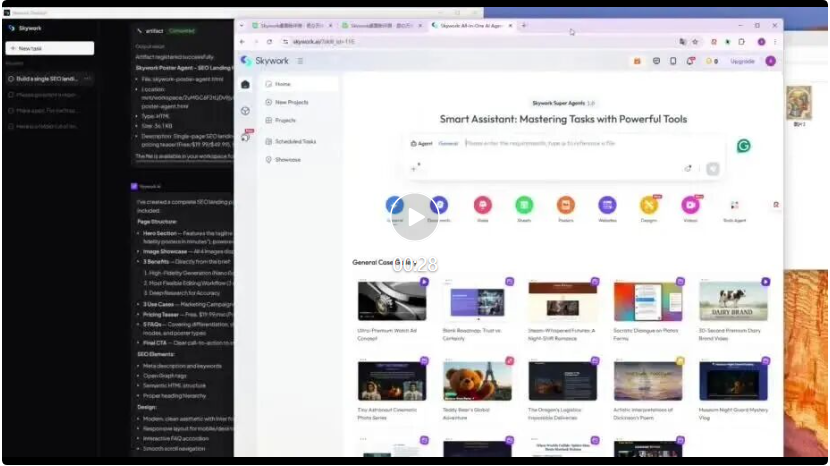Click the send button in prompt box
Viewport: 830px width, 466px height.
(x=713, y=169)
